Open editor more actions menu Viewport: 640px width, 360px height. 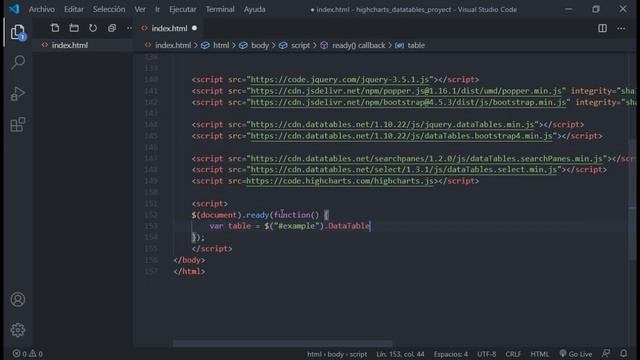pyautogui.click(x=621, y=28)
